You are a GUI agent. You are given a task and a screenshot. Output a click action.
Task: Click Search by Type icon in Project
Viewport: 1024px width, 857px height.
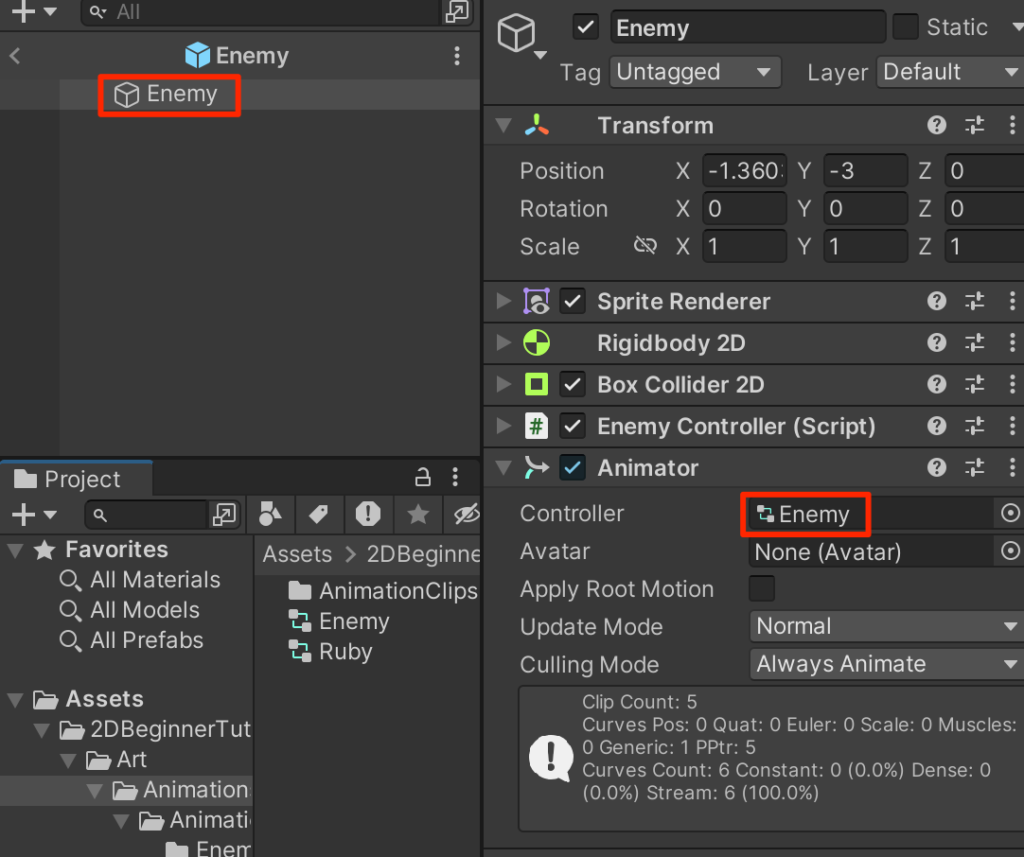[x=270, y=514]
